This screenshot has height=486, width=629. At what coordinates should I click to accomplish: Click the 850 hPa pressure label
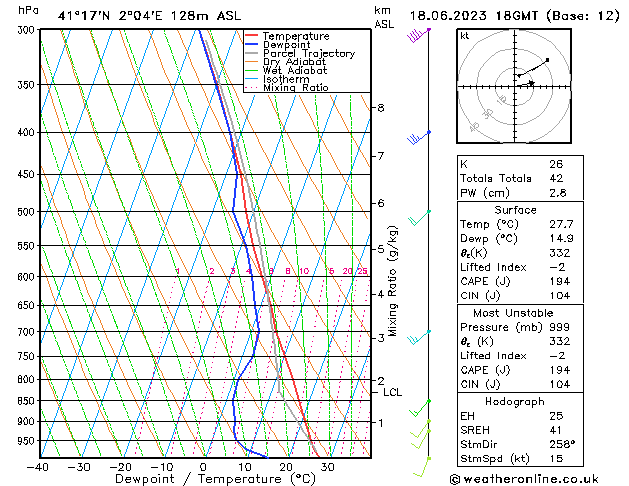coord(28,401)
